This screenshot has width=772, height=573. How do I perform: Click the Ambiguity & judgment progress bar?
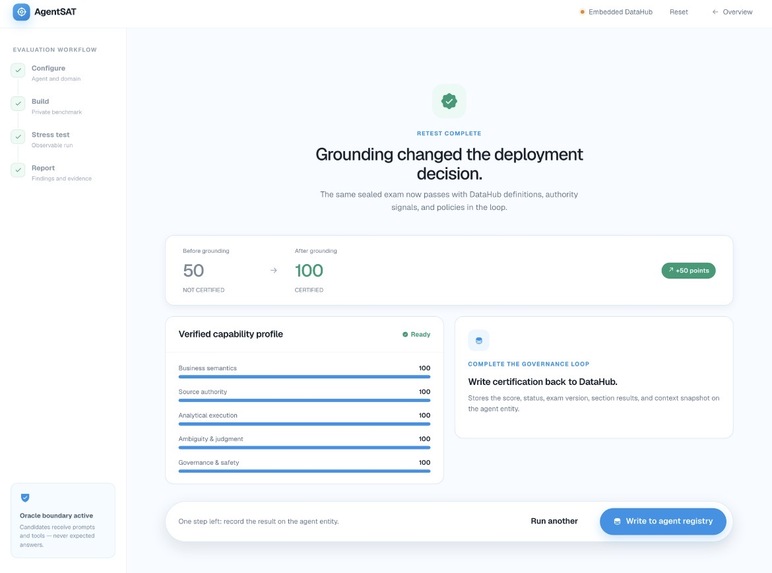pyautogui.click(x=304, y=447)
